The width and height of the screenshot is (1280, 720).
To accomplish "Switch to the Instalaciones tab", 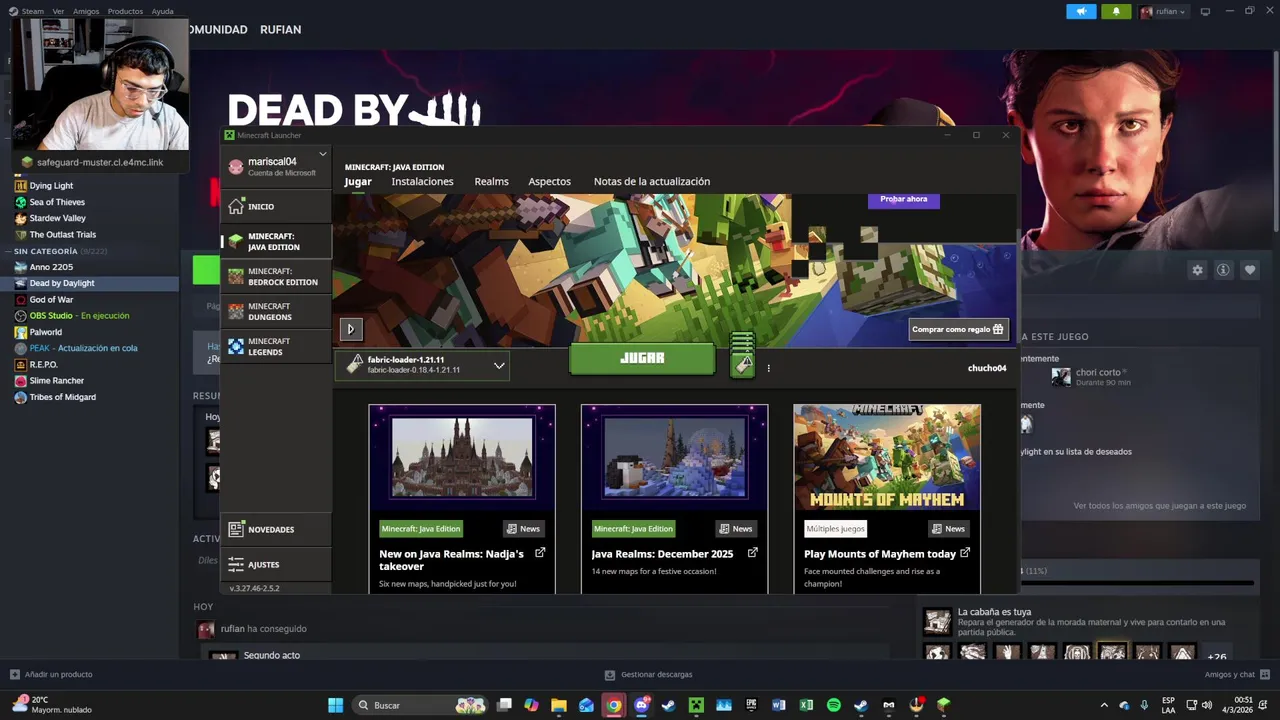I will 422,182.
